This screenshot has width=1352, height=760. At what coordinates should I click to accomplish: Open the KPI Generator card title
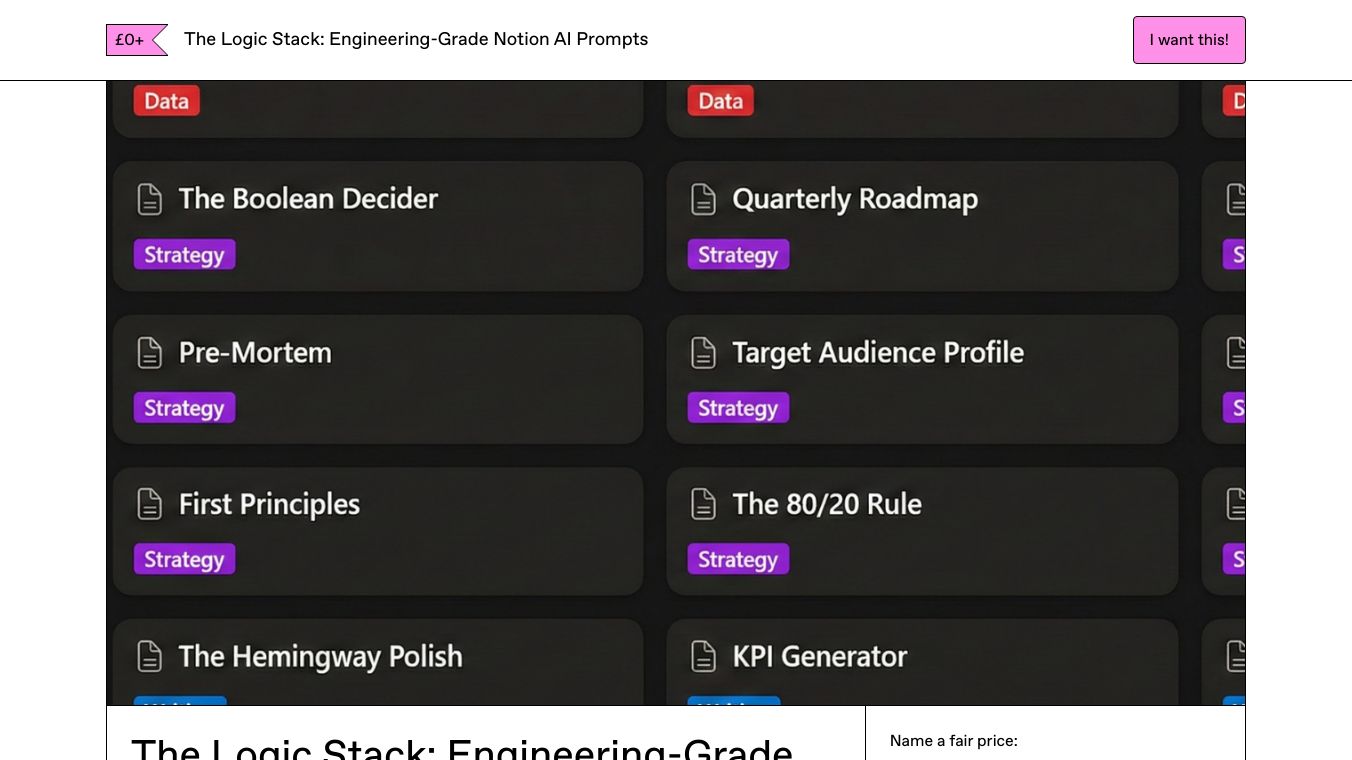tap(820, 657)
